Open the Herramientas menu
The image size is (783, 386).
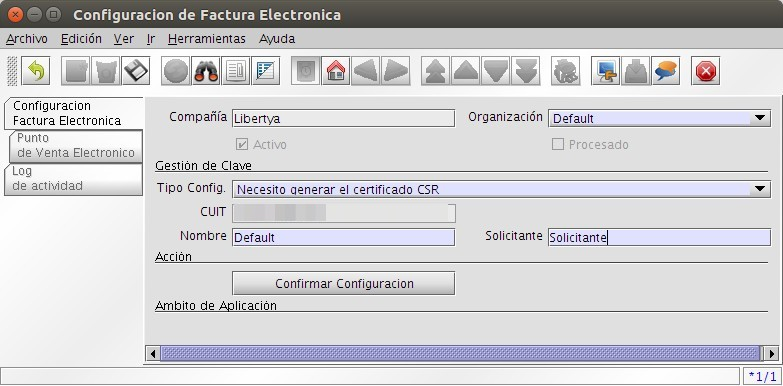click(x=207, y=38)
